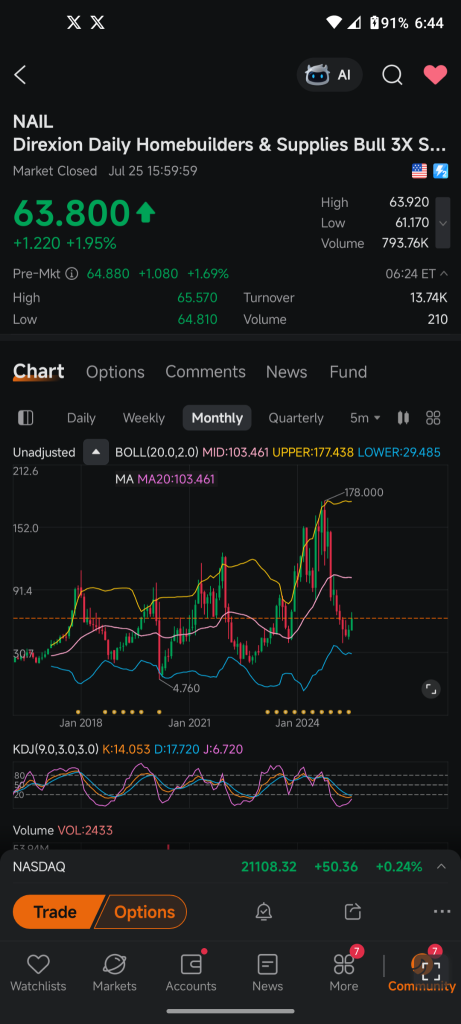This screenshot has height=1024, width=461.
Task: Tap the UPPER:177.438 band value
Action: click(x=313, y=452)
